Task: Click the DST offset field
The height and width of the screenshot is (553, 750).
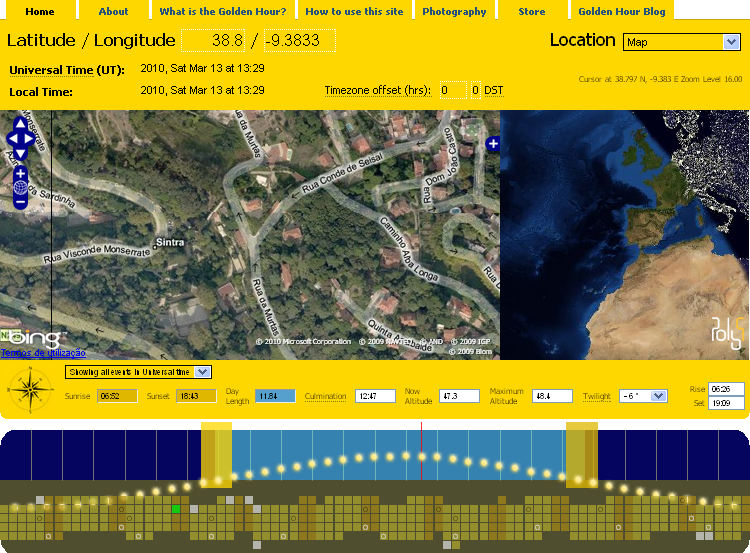Action: click(475, 90)
